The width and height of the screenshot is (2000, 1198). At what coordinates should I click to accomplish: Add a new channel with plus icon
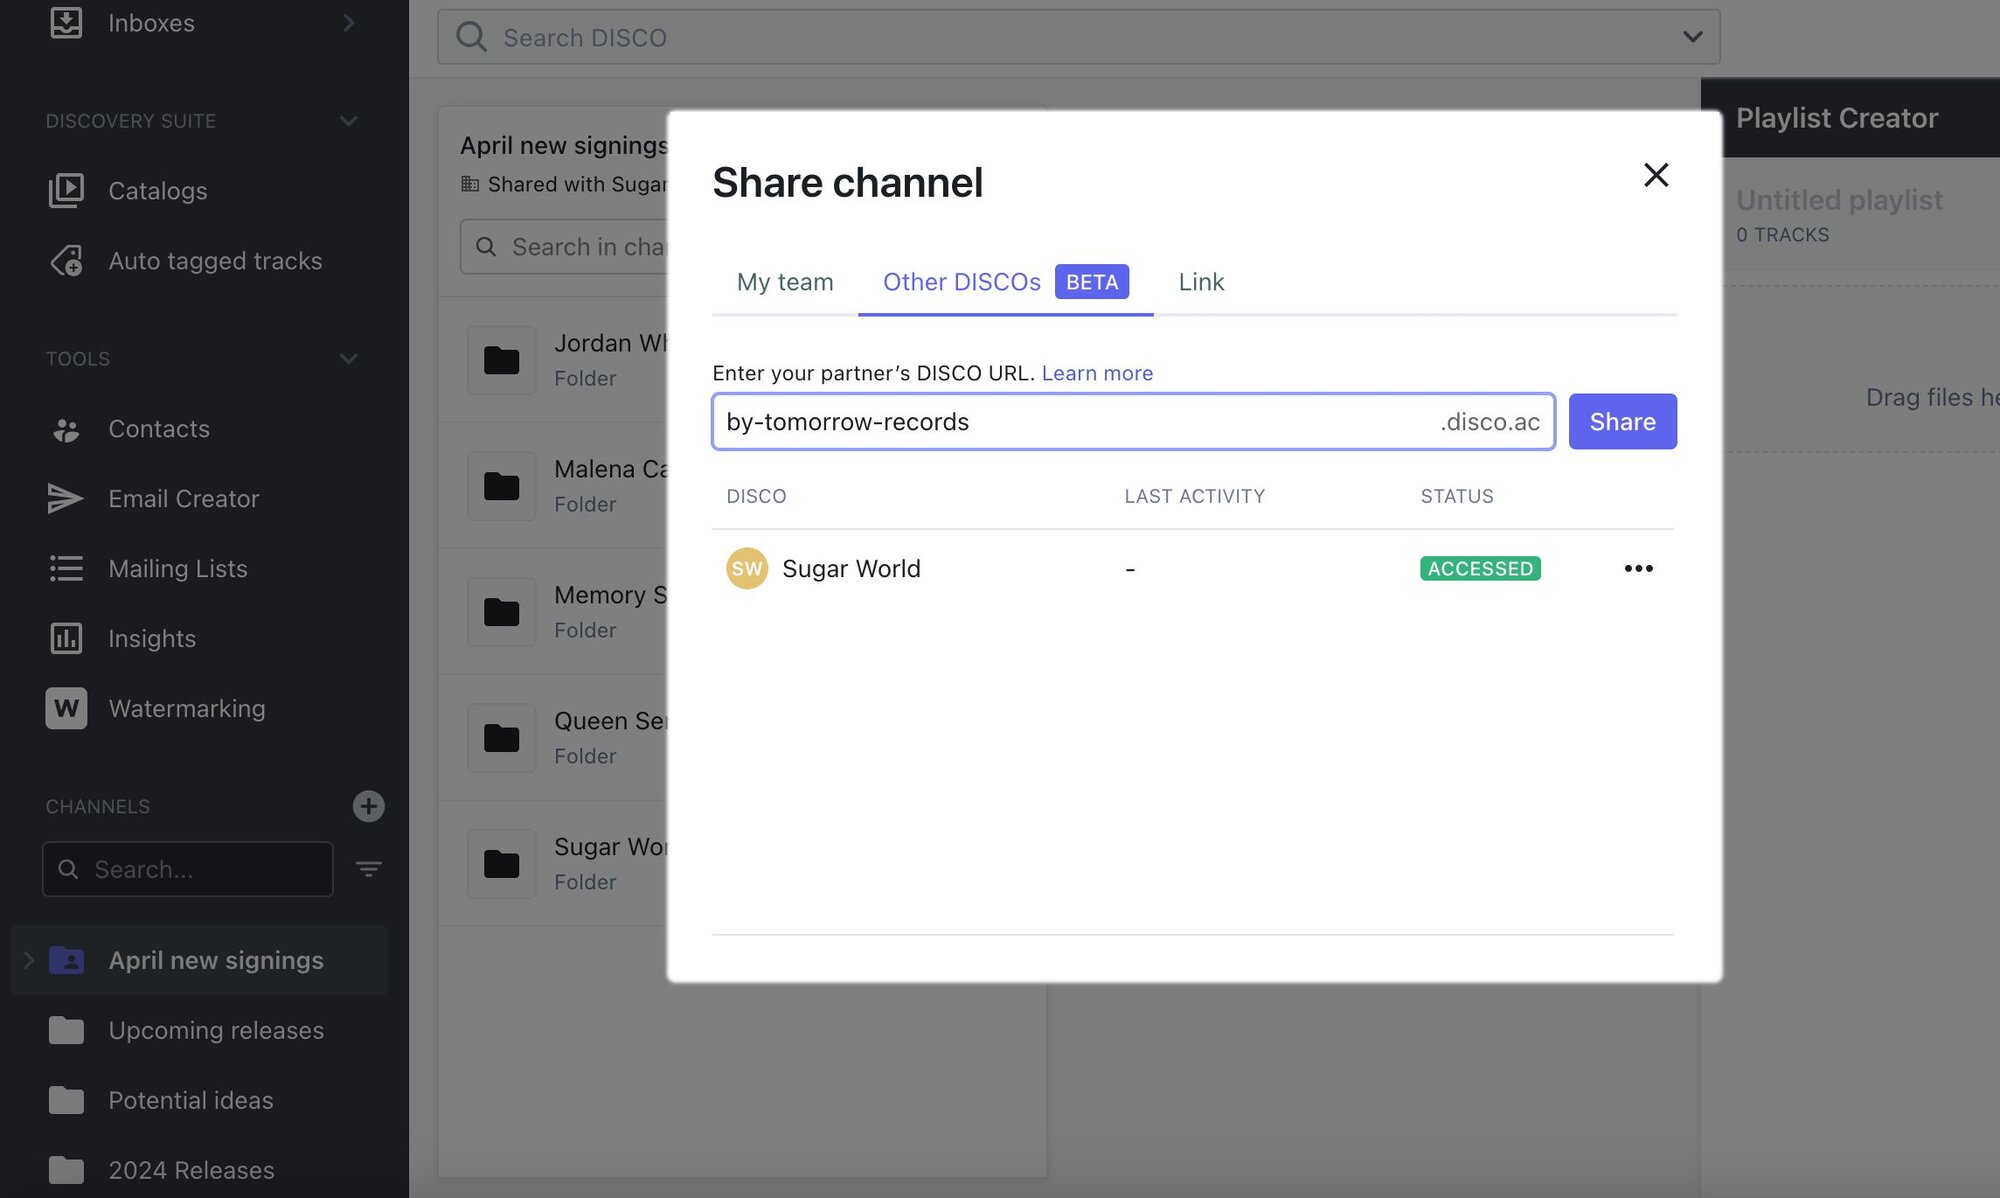[x=368, y=806]
